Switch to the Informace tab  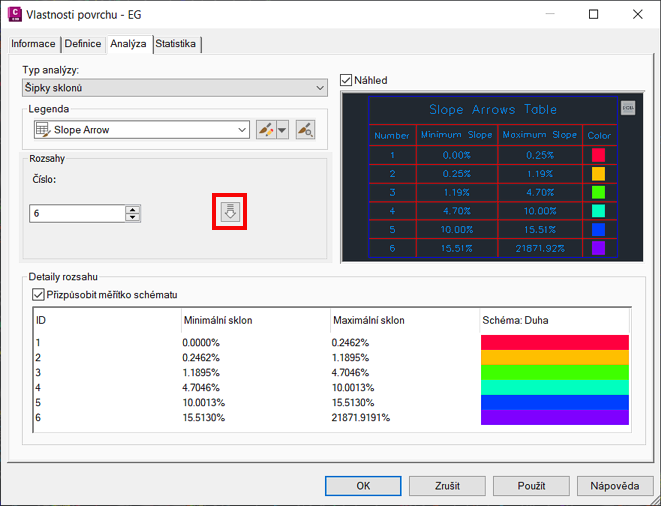33,44
